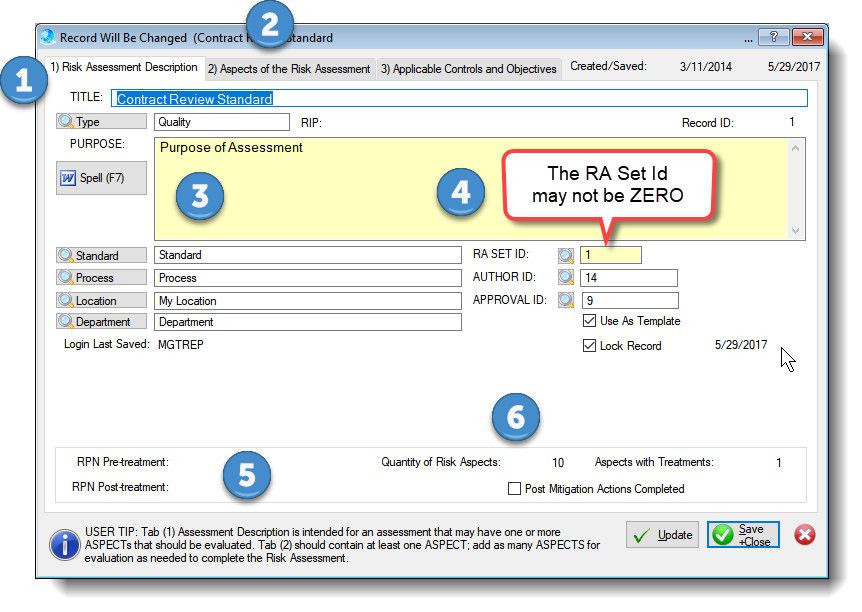Open the Department lookup icon
Image resolution: width=862 pixels, height=612 pixels.
pos(66,322)
